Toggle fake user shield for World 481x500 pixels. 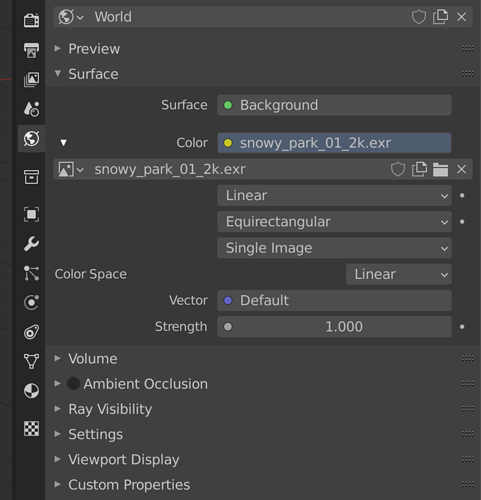419,17
